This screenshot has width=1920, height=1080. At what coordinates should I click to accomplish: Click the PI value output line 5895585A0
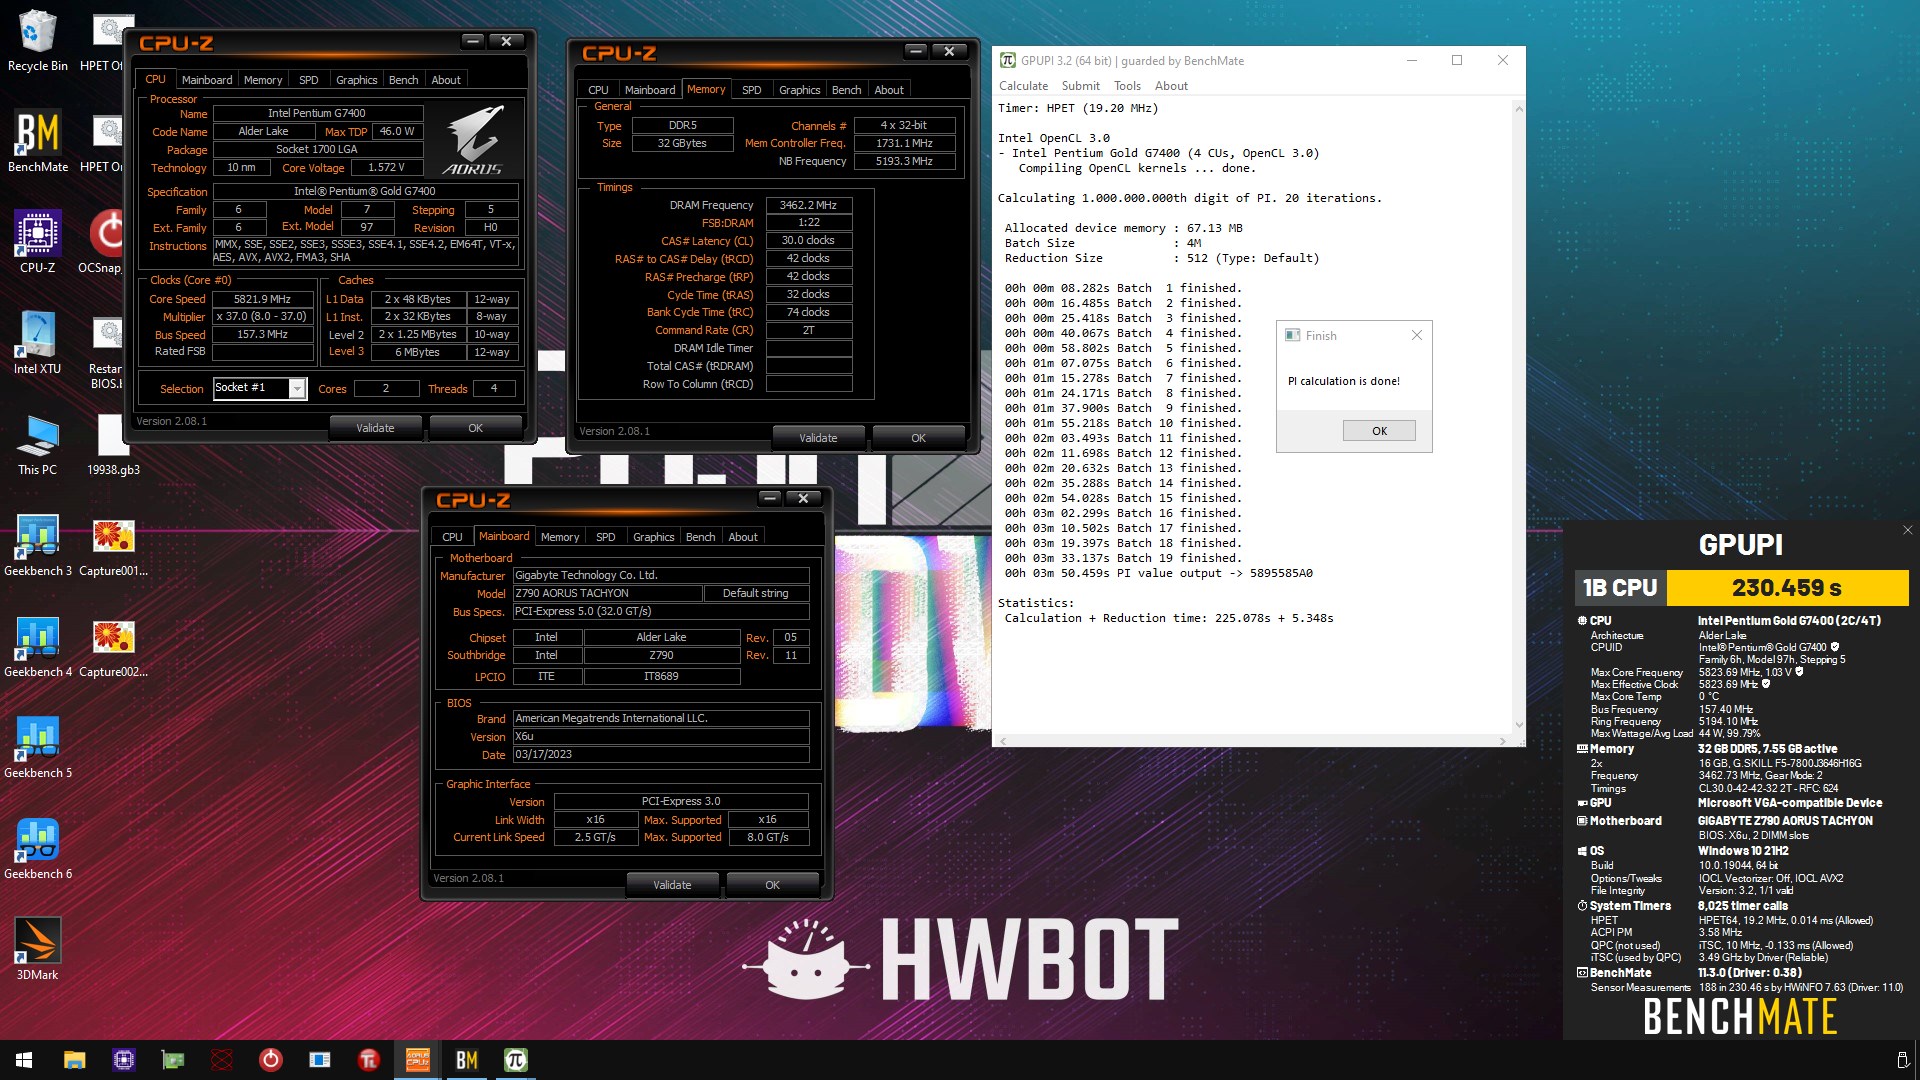[1159, 573]
